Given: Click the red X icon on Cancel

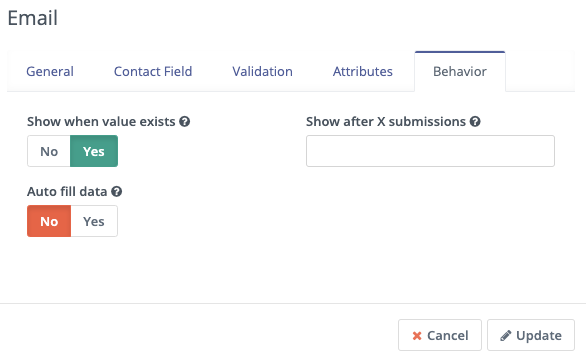Looking at the screenshot, I should click(x=417, y=336).
